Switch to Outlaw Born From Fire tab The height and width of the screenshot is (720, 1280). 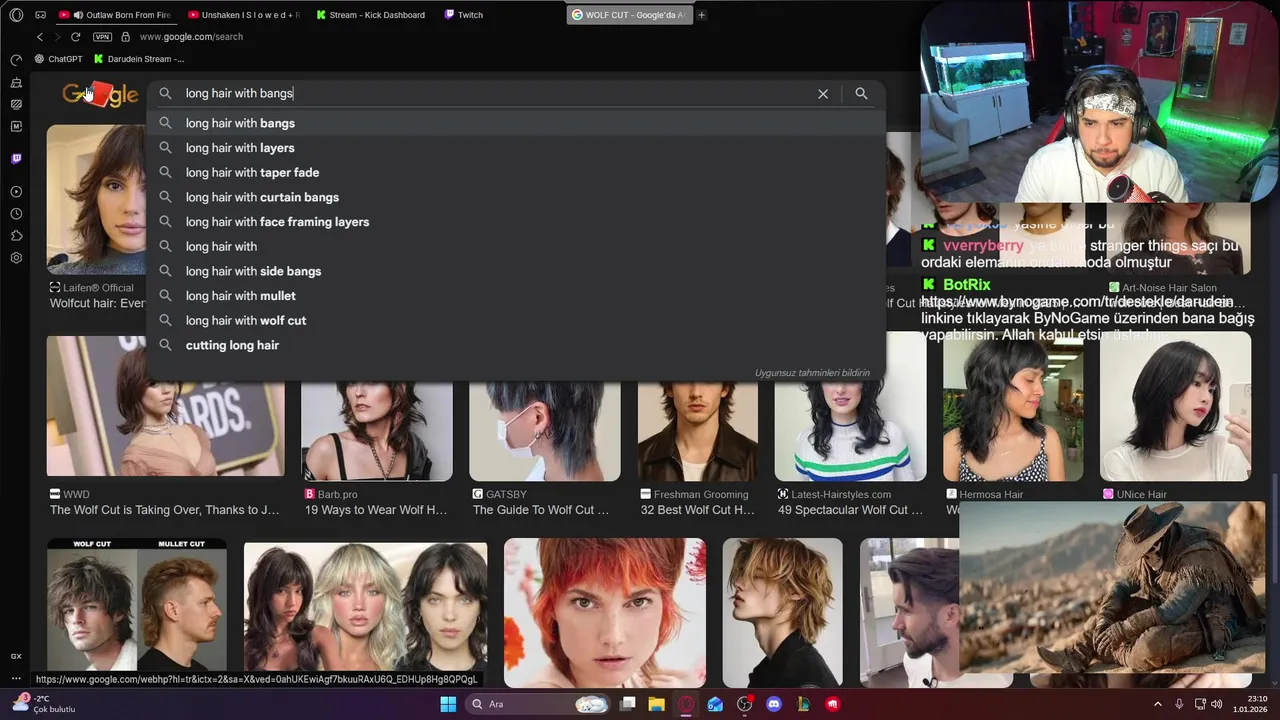[115, 15]
